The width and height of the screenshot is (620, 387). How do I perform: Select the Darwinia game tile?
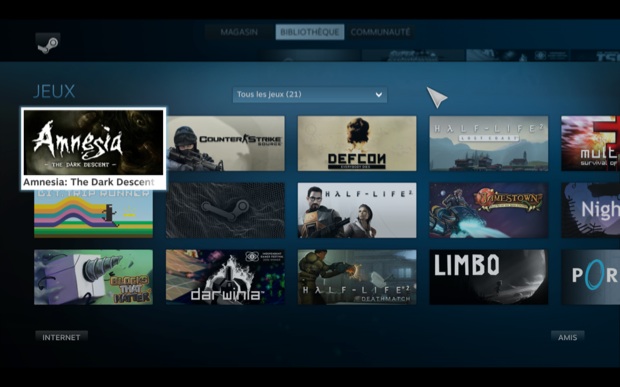(225, 277)
